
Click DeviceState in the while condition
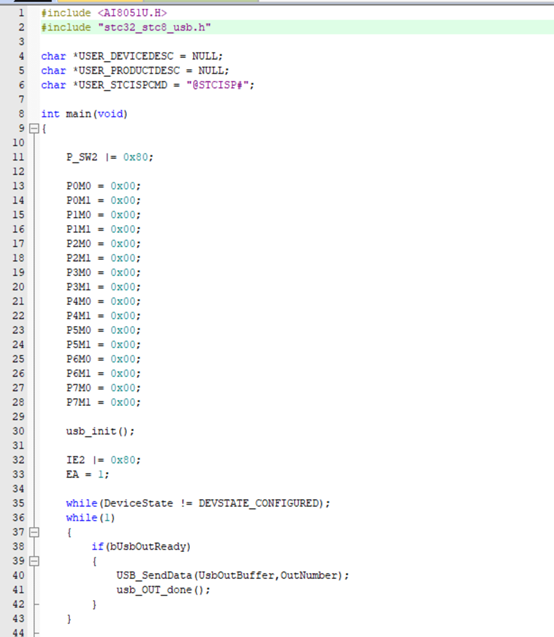coord(138,504)
